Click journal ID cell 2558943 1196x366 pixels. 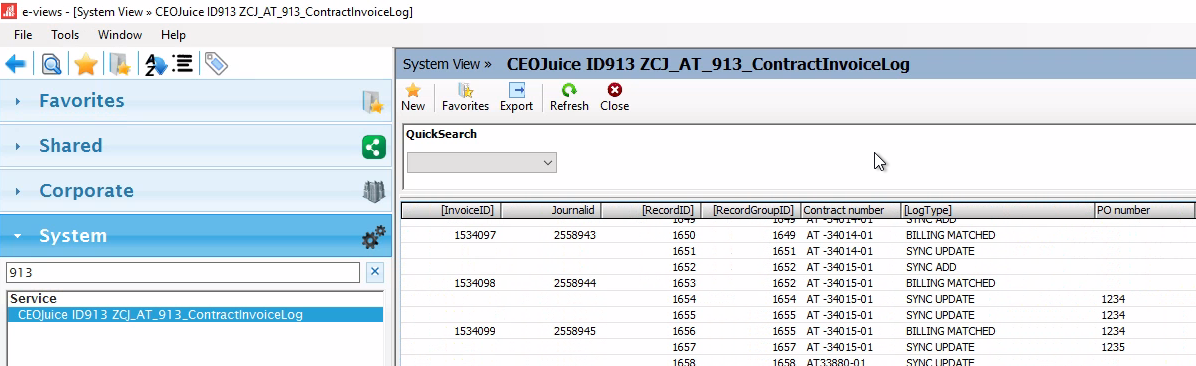tap(574, 236)
